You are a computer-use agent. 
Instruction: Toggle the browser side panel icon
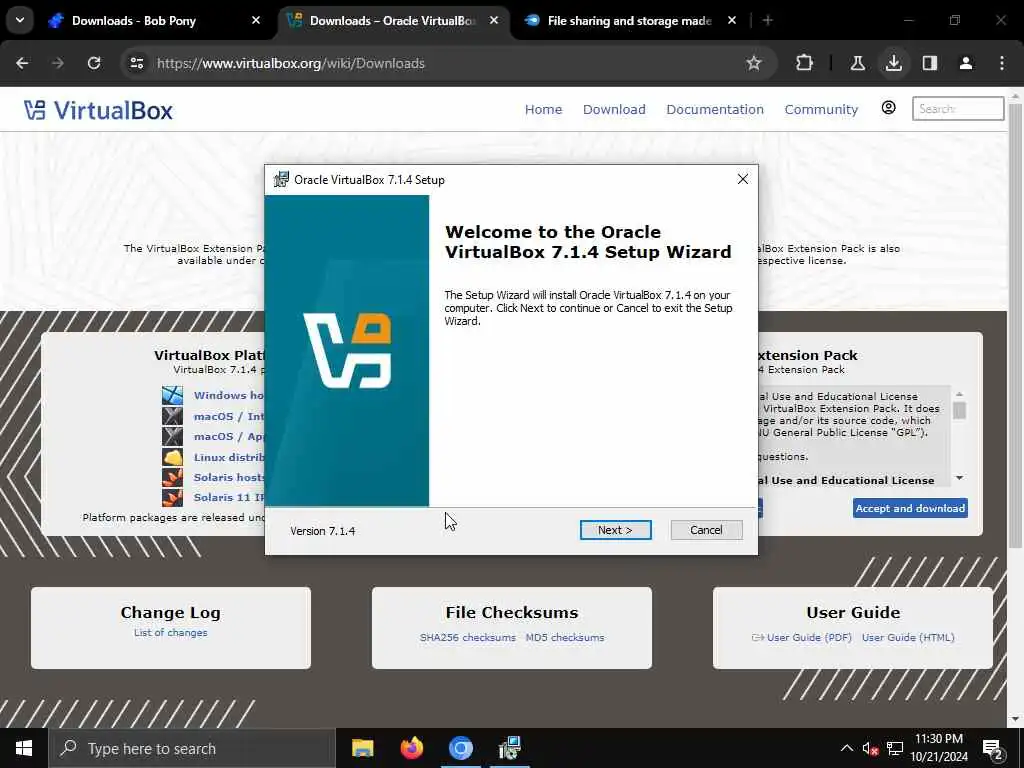(929, 63)
